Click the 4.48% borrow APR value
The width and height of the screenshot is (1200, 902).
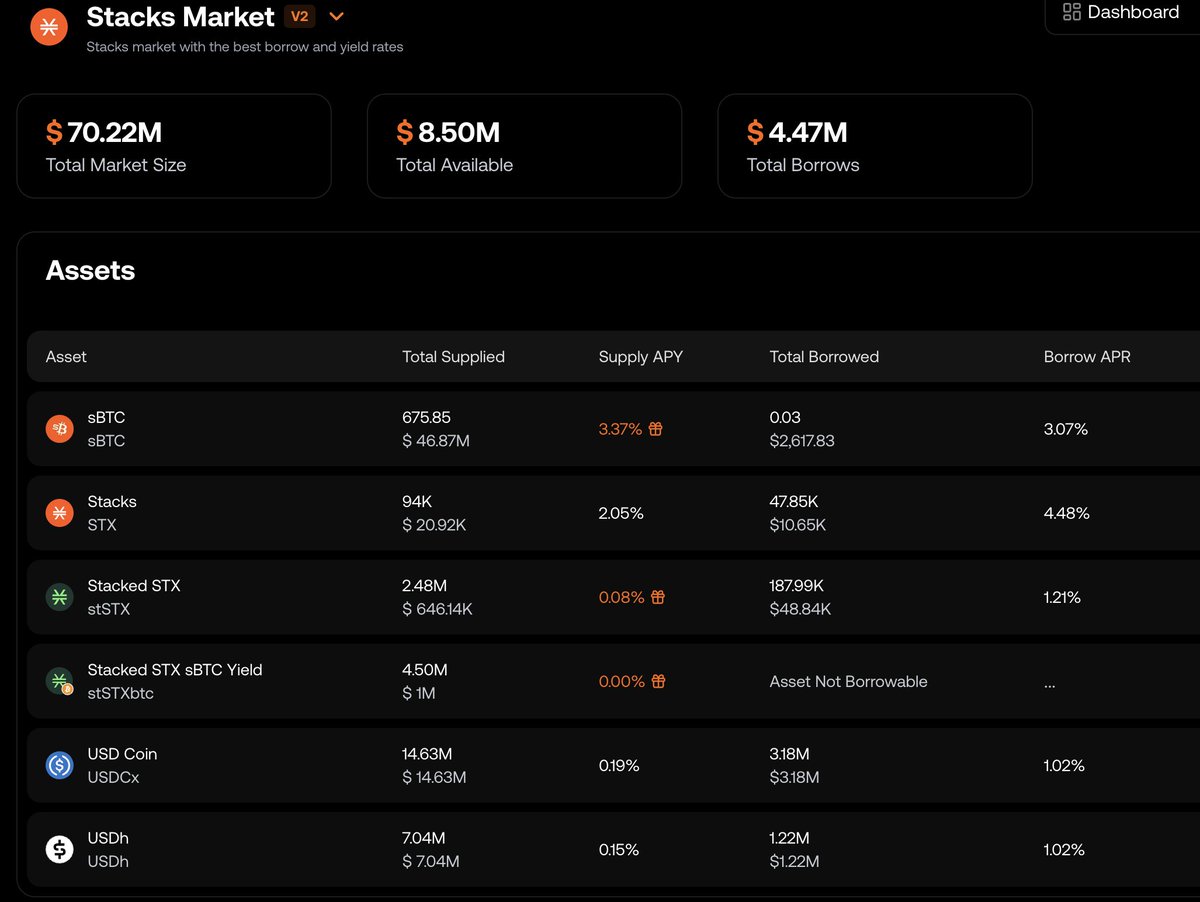[1067, 513]
